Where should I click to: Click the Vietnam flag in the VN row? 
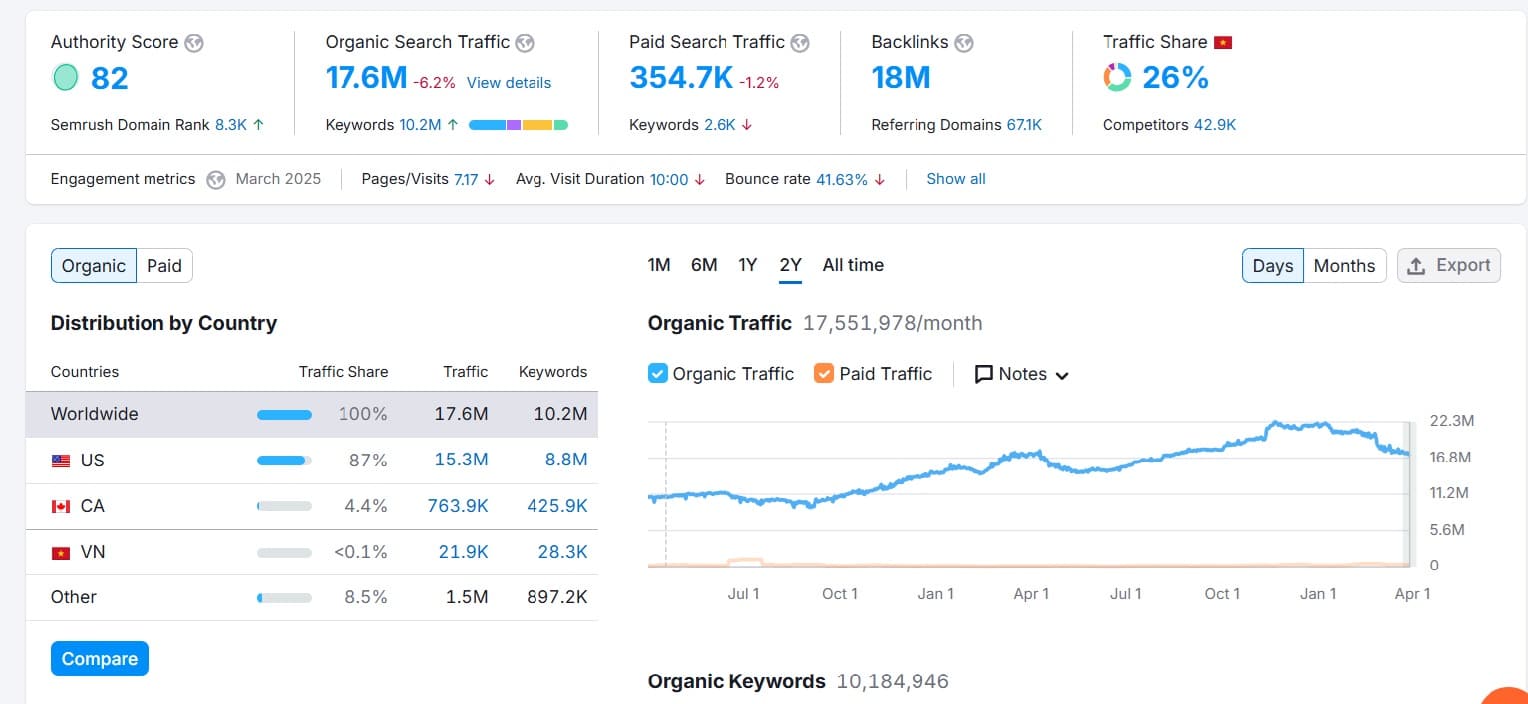point(62,552)
